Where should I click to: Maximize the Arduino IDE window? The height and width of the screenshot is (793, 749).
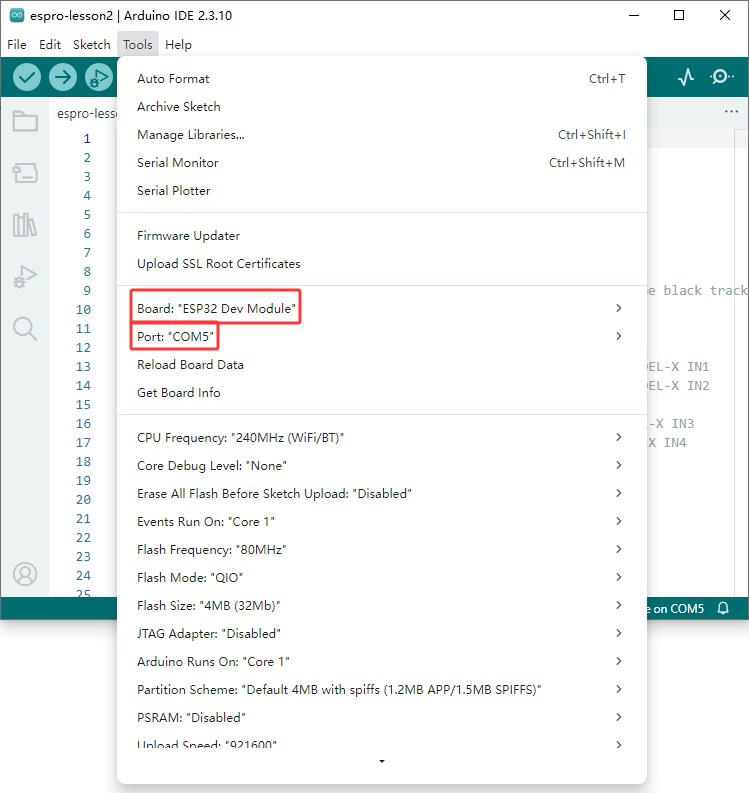[679, 15]
